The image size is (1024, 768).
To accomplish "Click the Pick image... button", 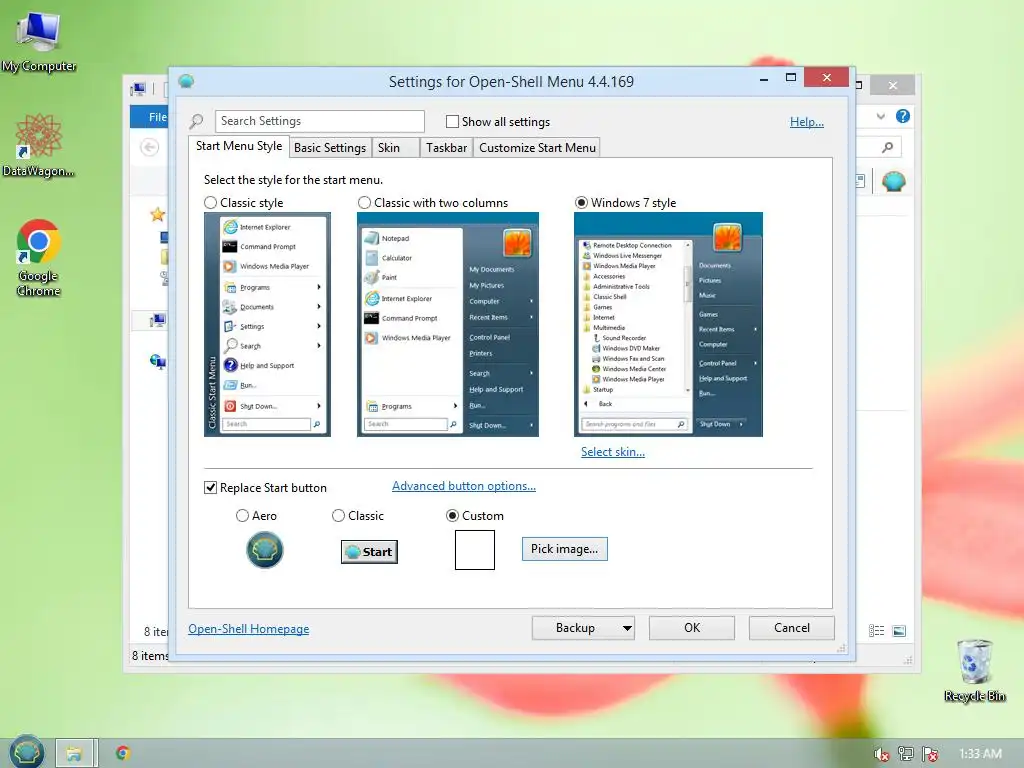I will tap(564, 549).
